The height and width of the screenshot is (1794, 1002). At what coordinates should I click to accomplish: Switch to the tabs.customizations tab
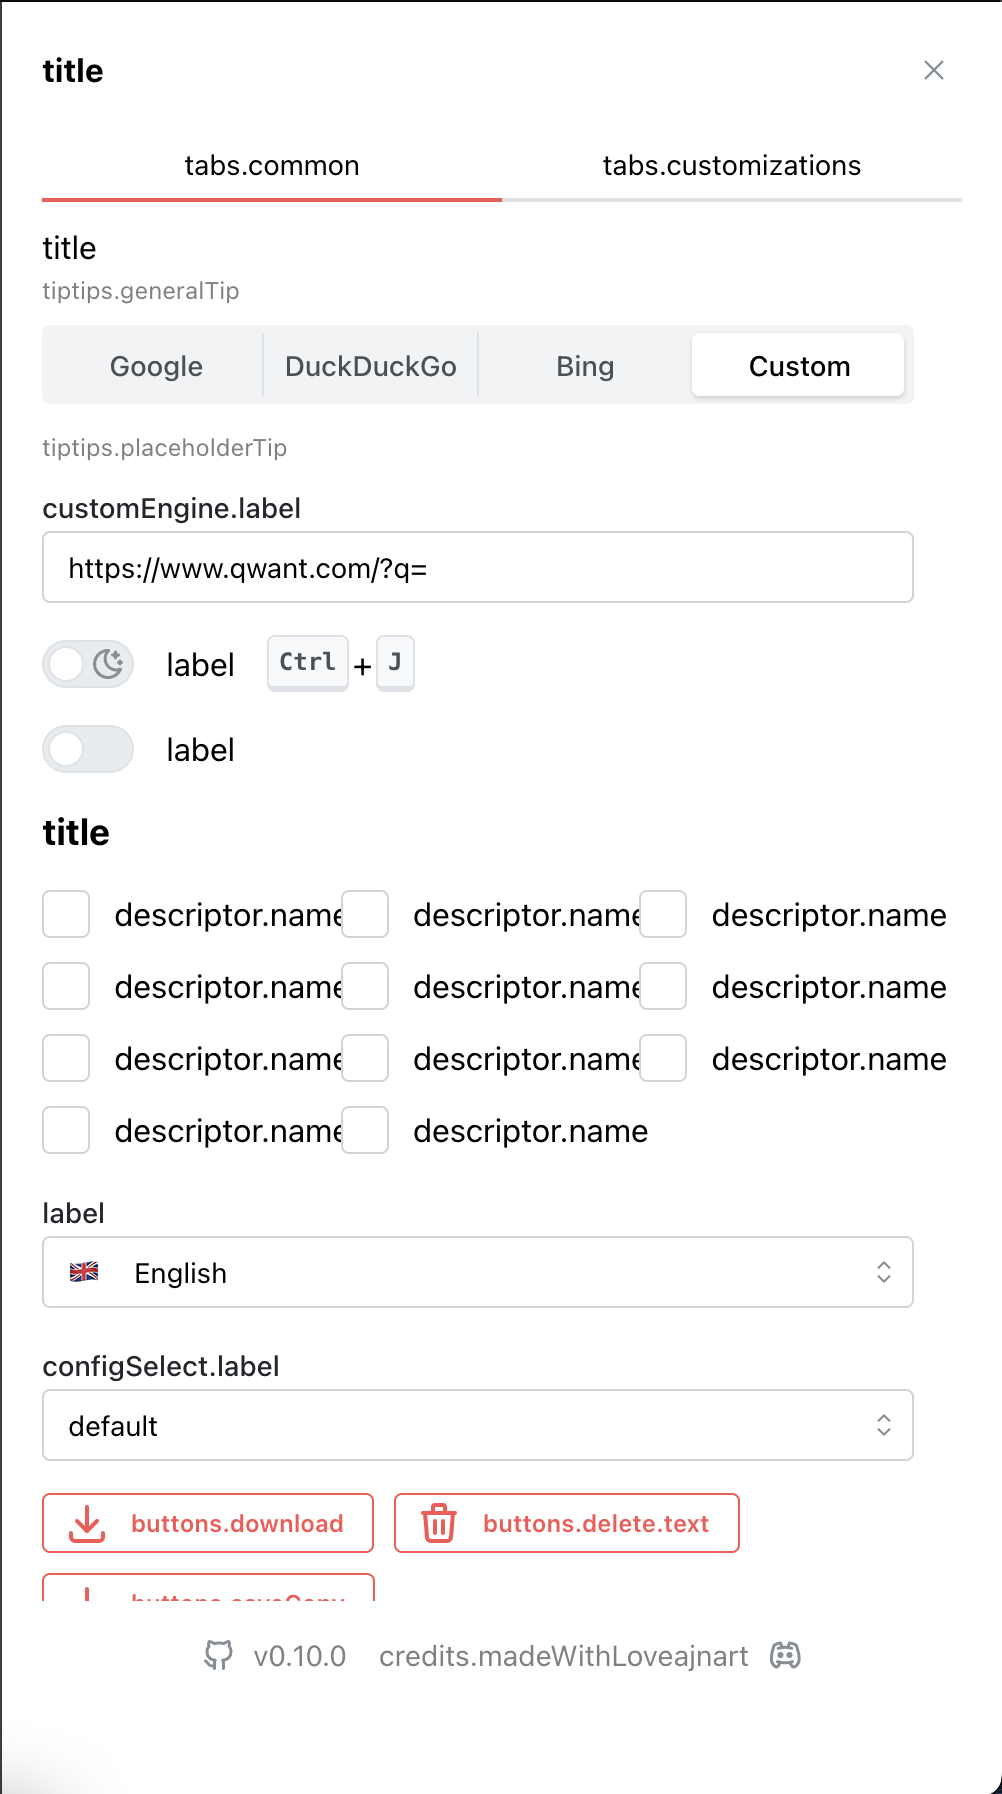pos(731,165)
